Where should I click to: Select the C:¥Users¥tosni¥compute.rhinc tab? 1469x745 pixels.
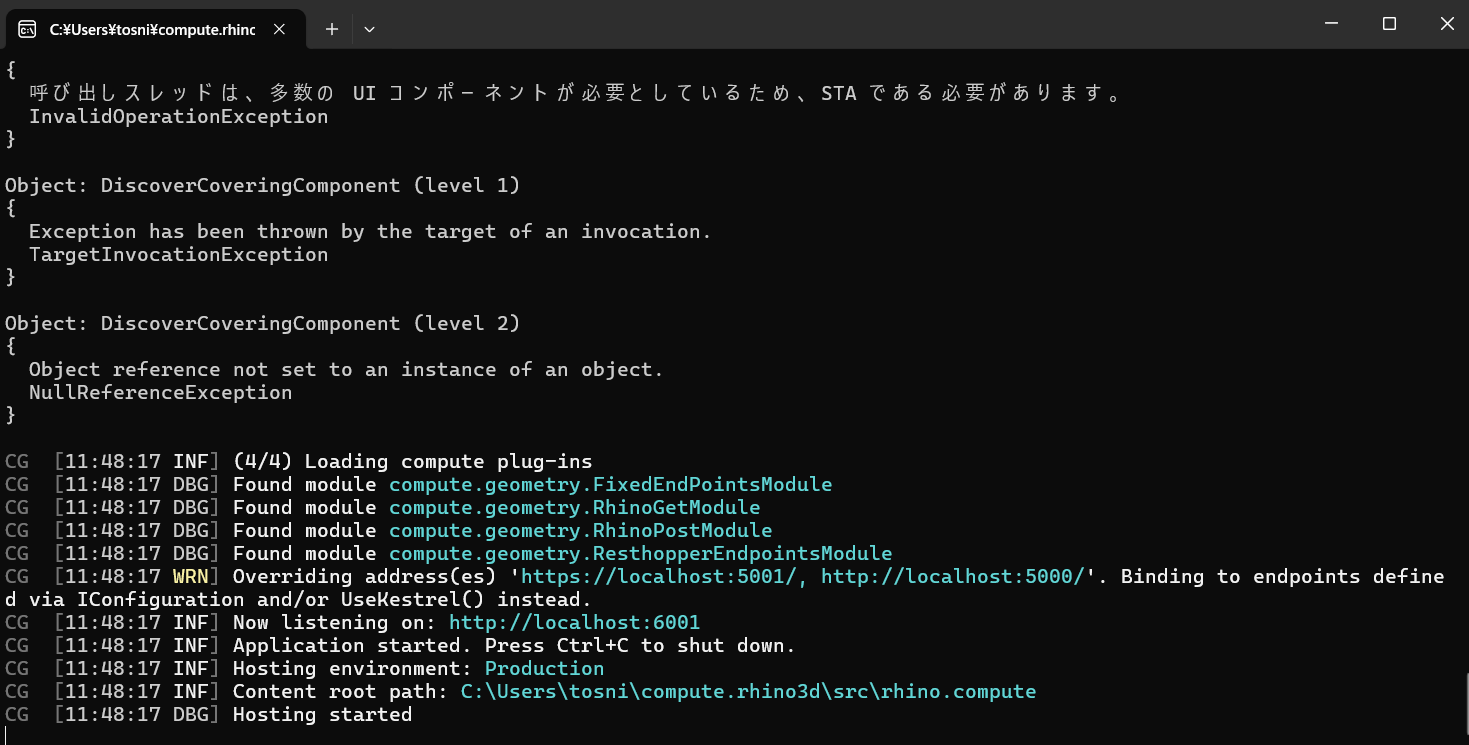(x=150, y=29)
